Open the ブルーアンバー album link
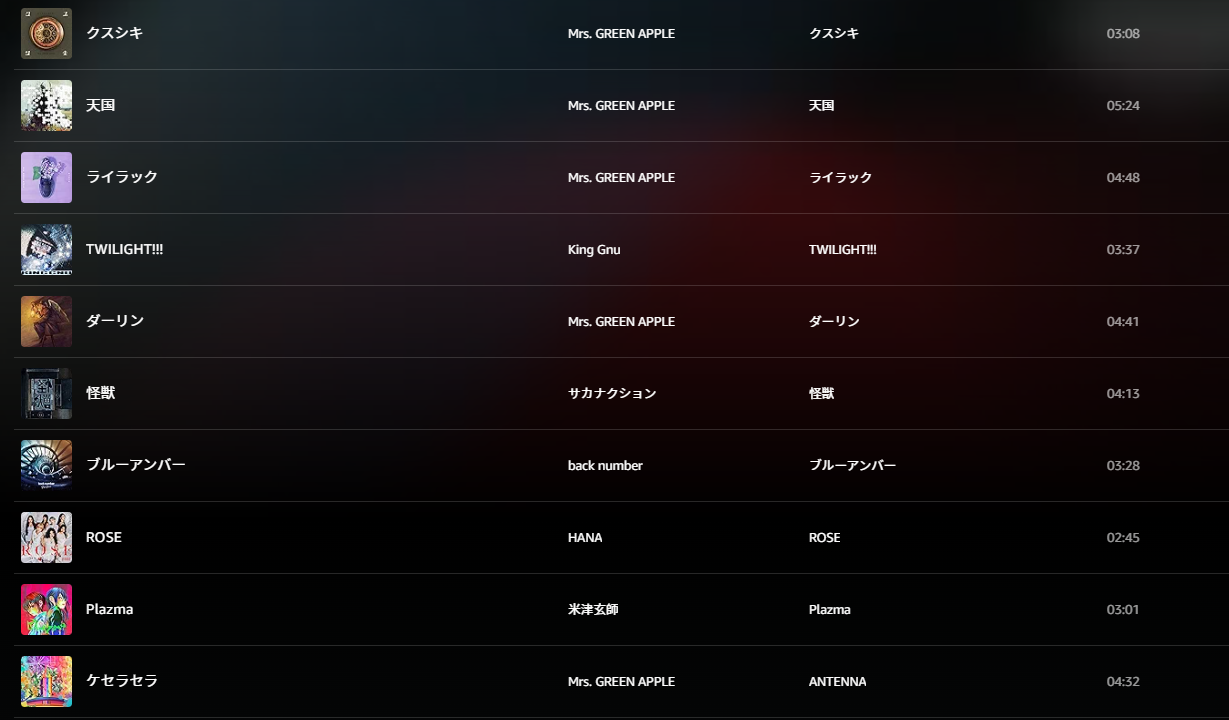This screenshot has width=1229, height=720. (x=852, y=465)
